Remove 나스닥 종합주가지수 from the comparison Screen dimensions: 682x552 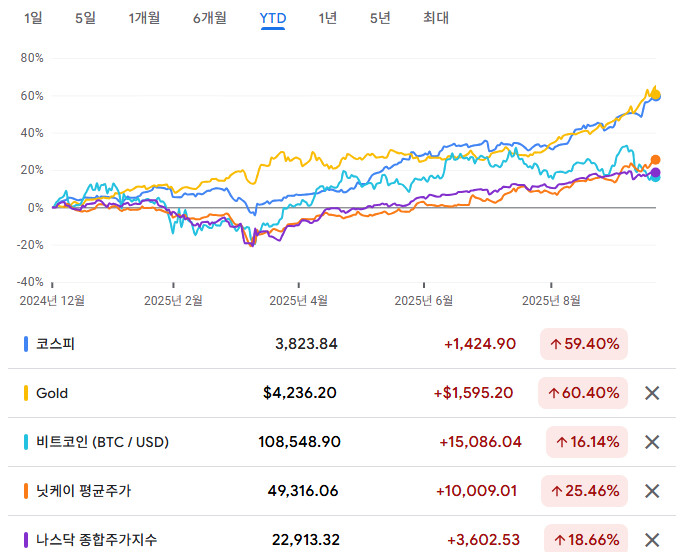tap(652, 539)
